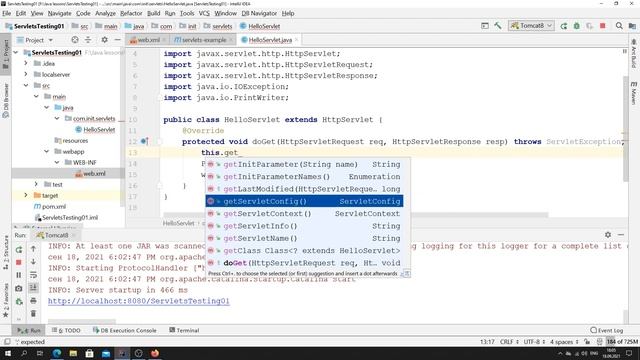Hide the Project panel
Screen dimensions: 640x360
118,40
